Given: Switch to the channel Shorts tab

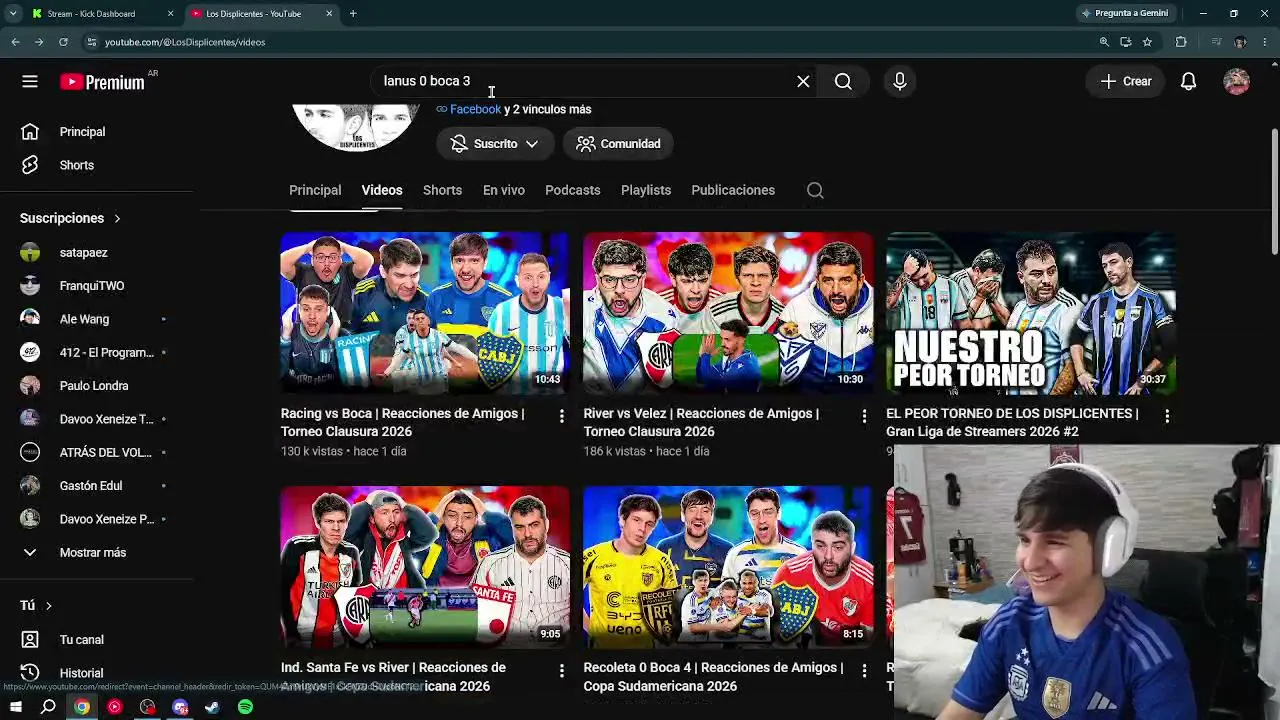Looking at the screenshot, I should tap(442, 190).
